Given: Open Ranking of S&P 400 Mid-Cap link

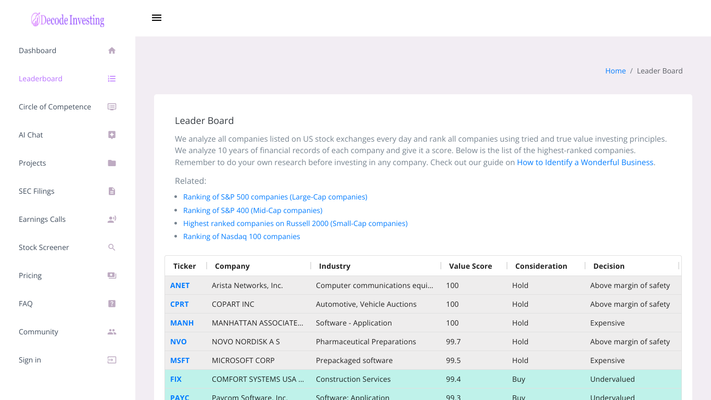Looking at the screenshot, I should [253, 210].
